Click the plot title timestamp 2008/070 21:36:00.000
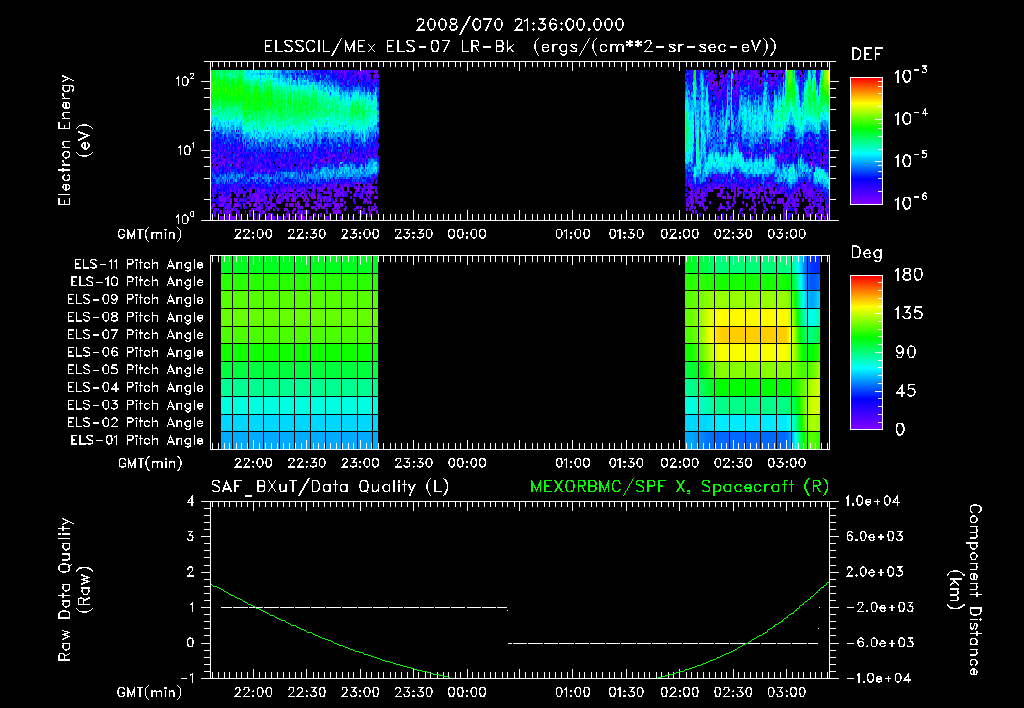1024x708 pixels. (x=520, y=25)
